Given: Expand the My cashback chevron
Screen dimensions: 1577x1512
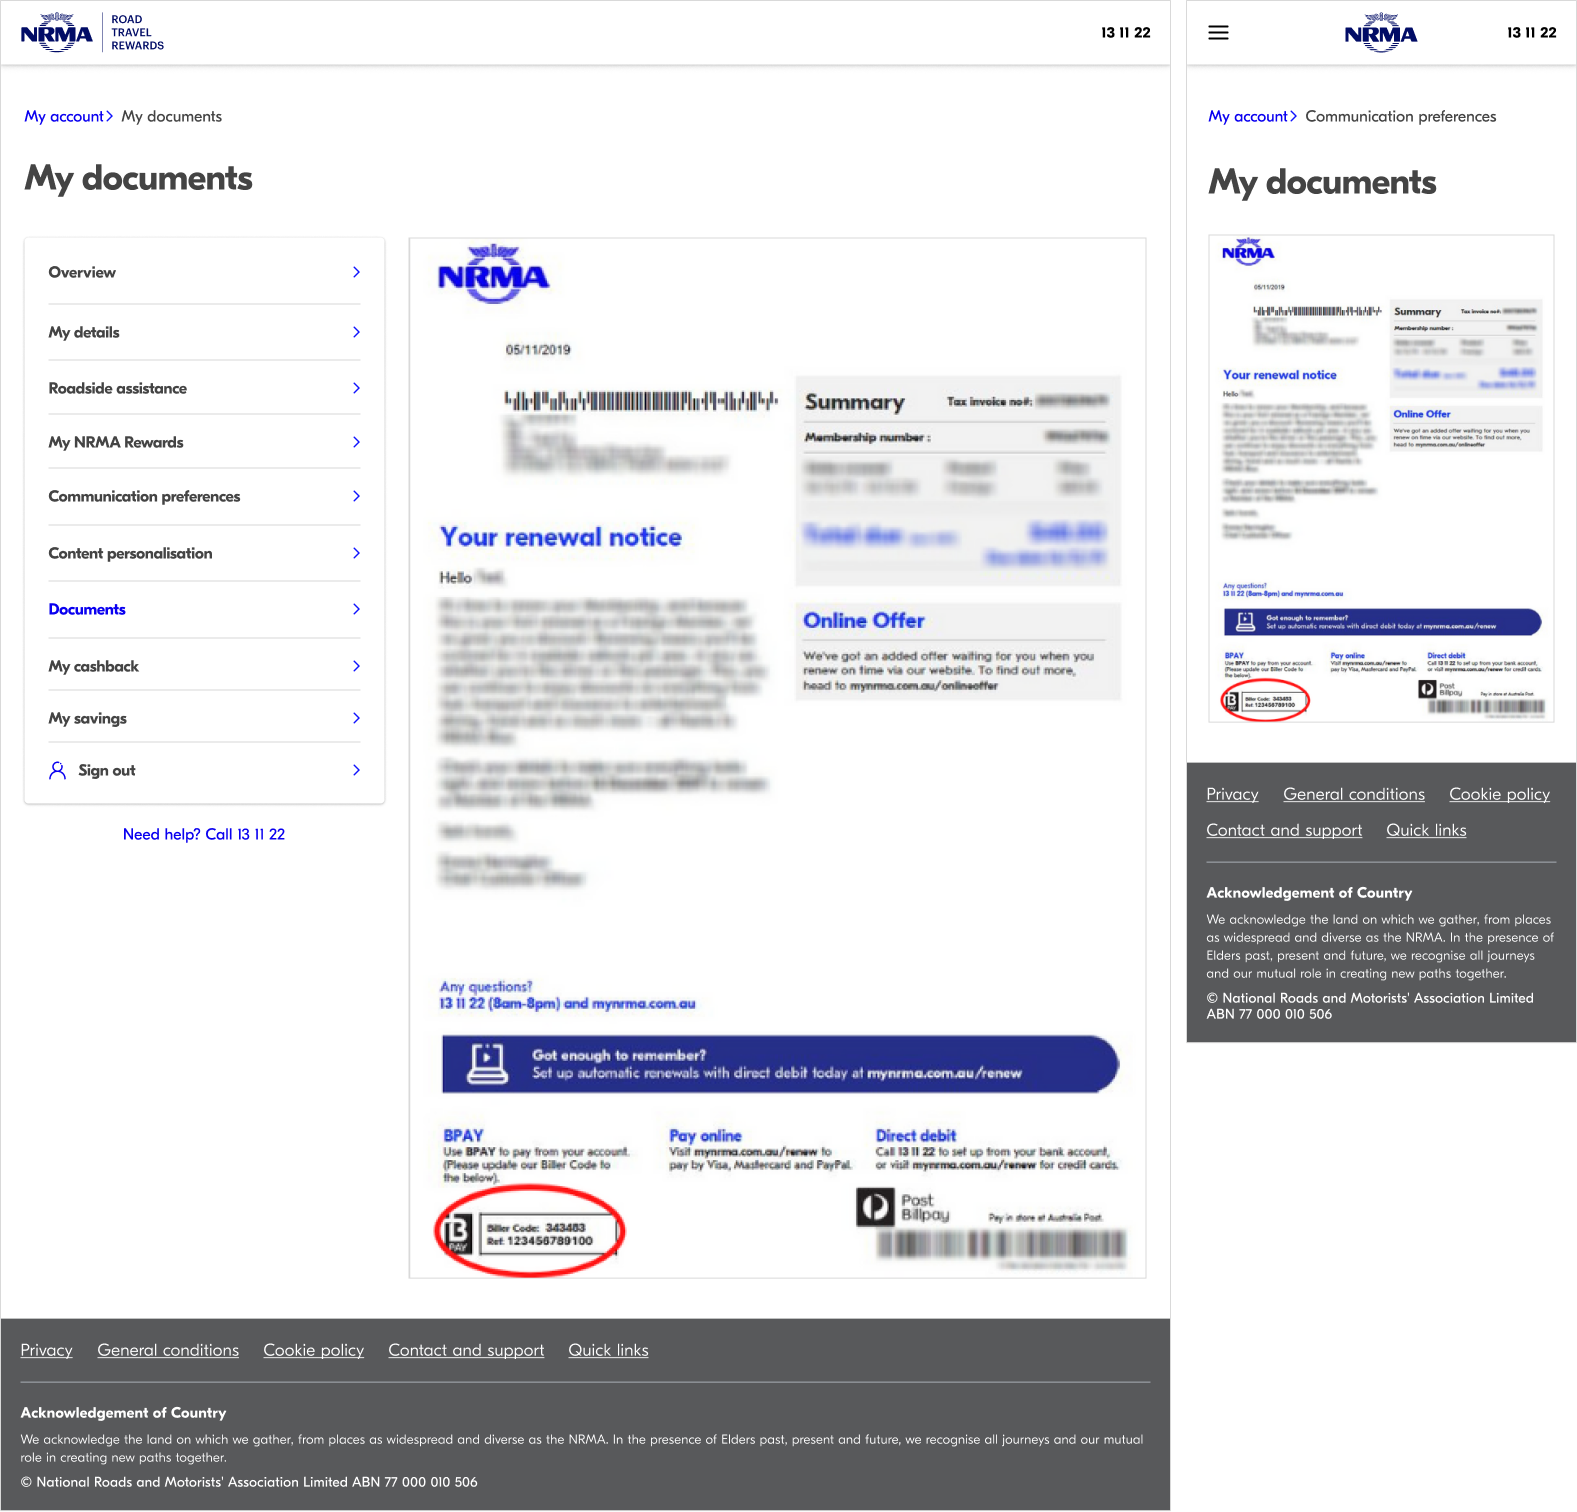Looking at the screenshot, I should coord(356,666).
